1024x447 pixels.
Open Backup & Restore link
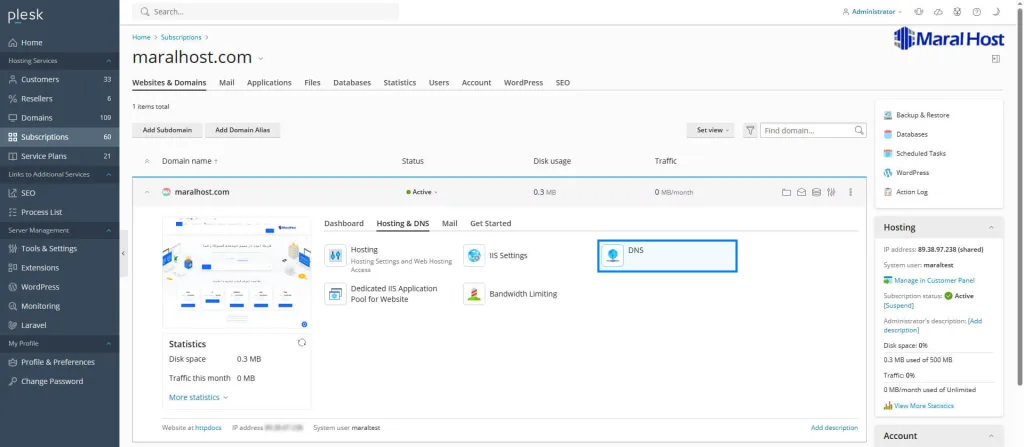coord(922,115)
